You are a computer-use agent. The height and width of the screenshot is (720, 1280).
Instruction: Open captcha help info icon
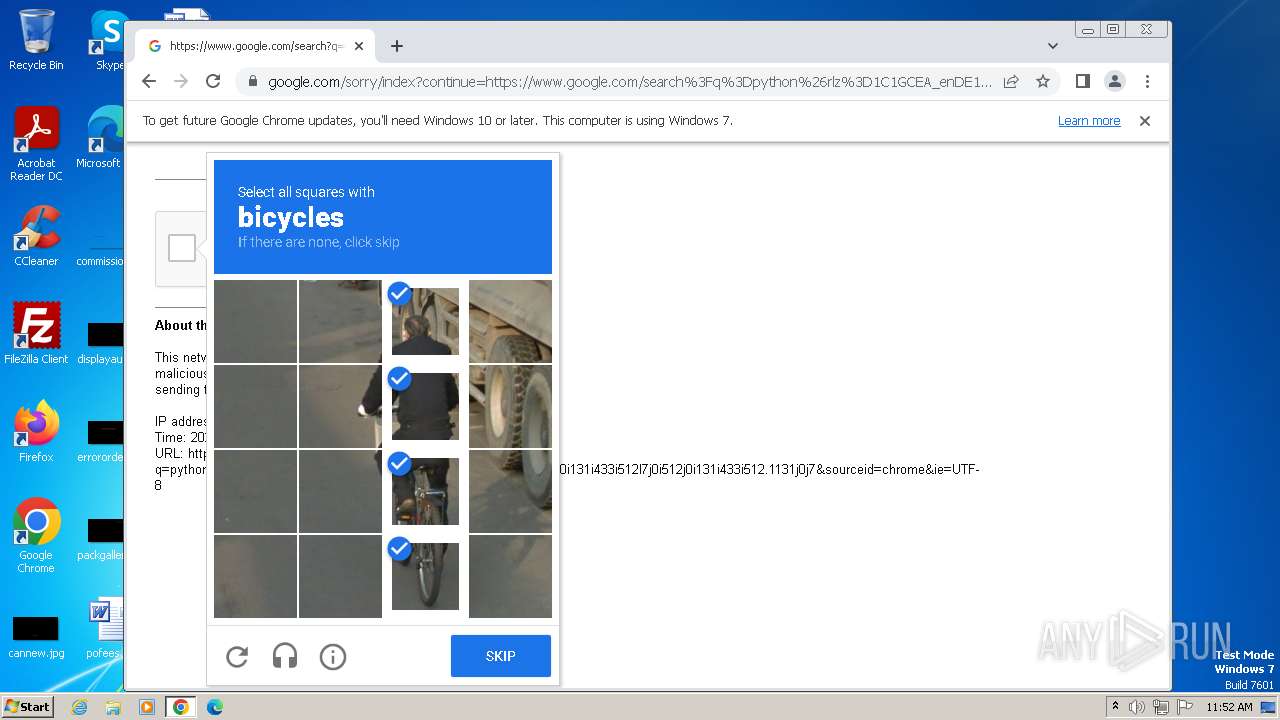pyautogui.click(x=333, y=657)
